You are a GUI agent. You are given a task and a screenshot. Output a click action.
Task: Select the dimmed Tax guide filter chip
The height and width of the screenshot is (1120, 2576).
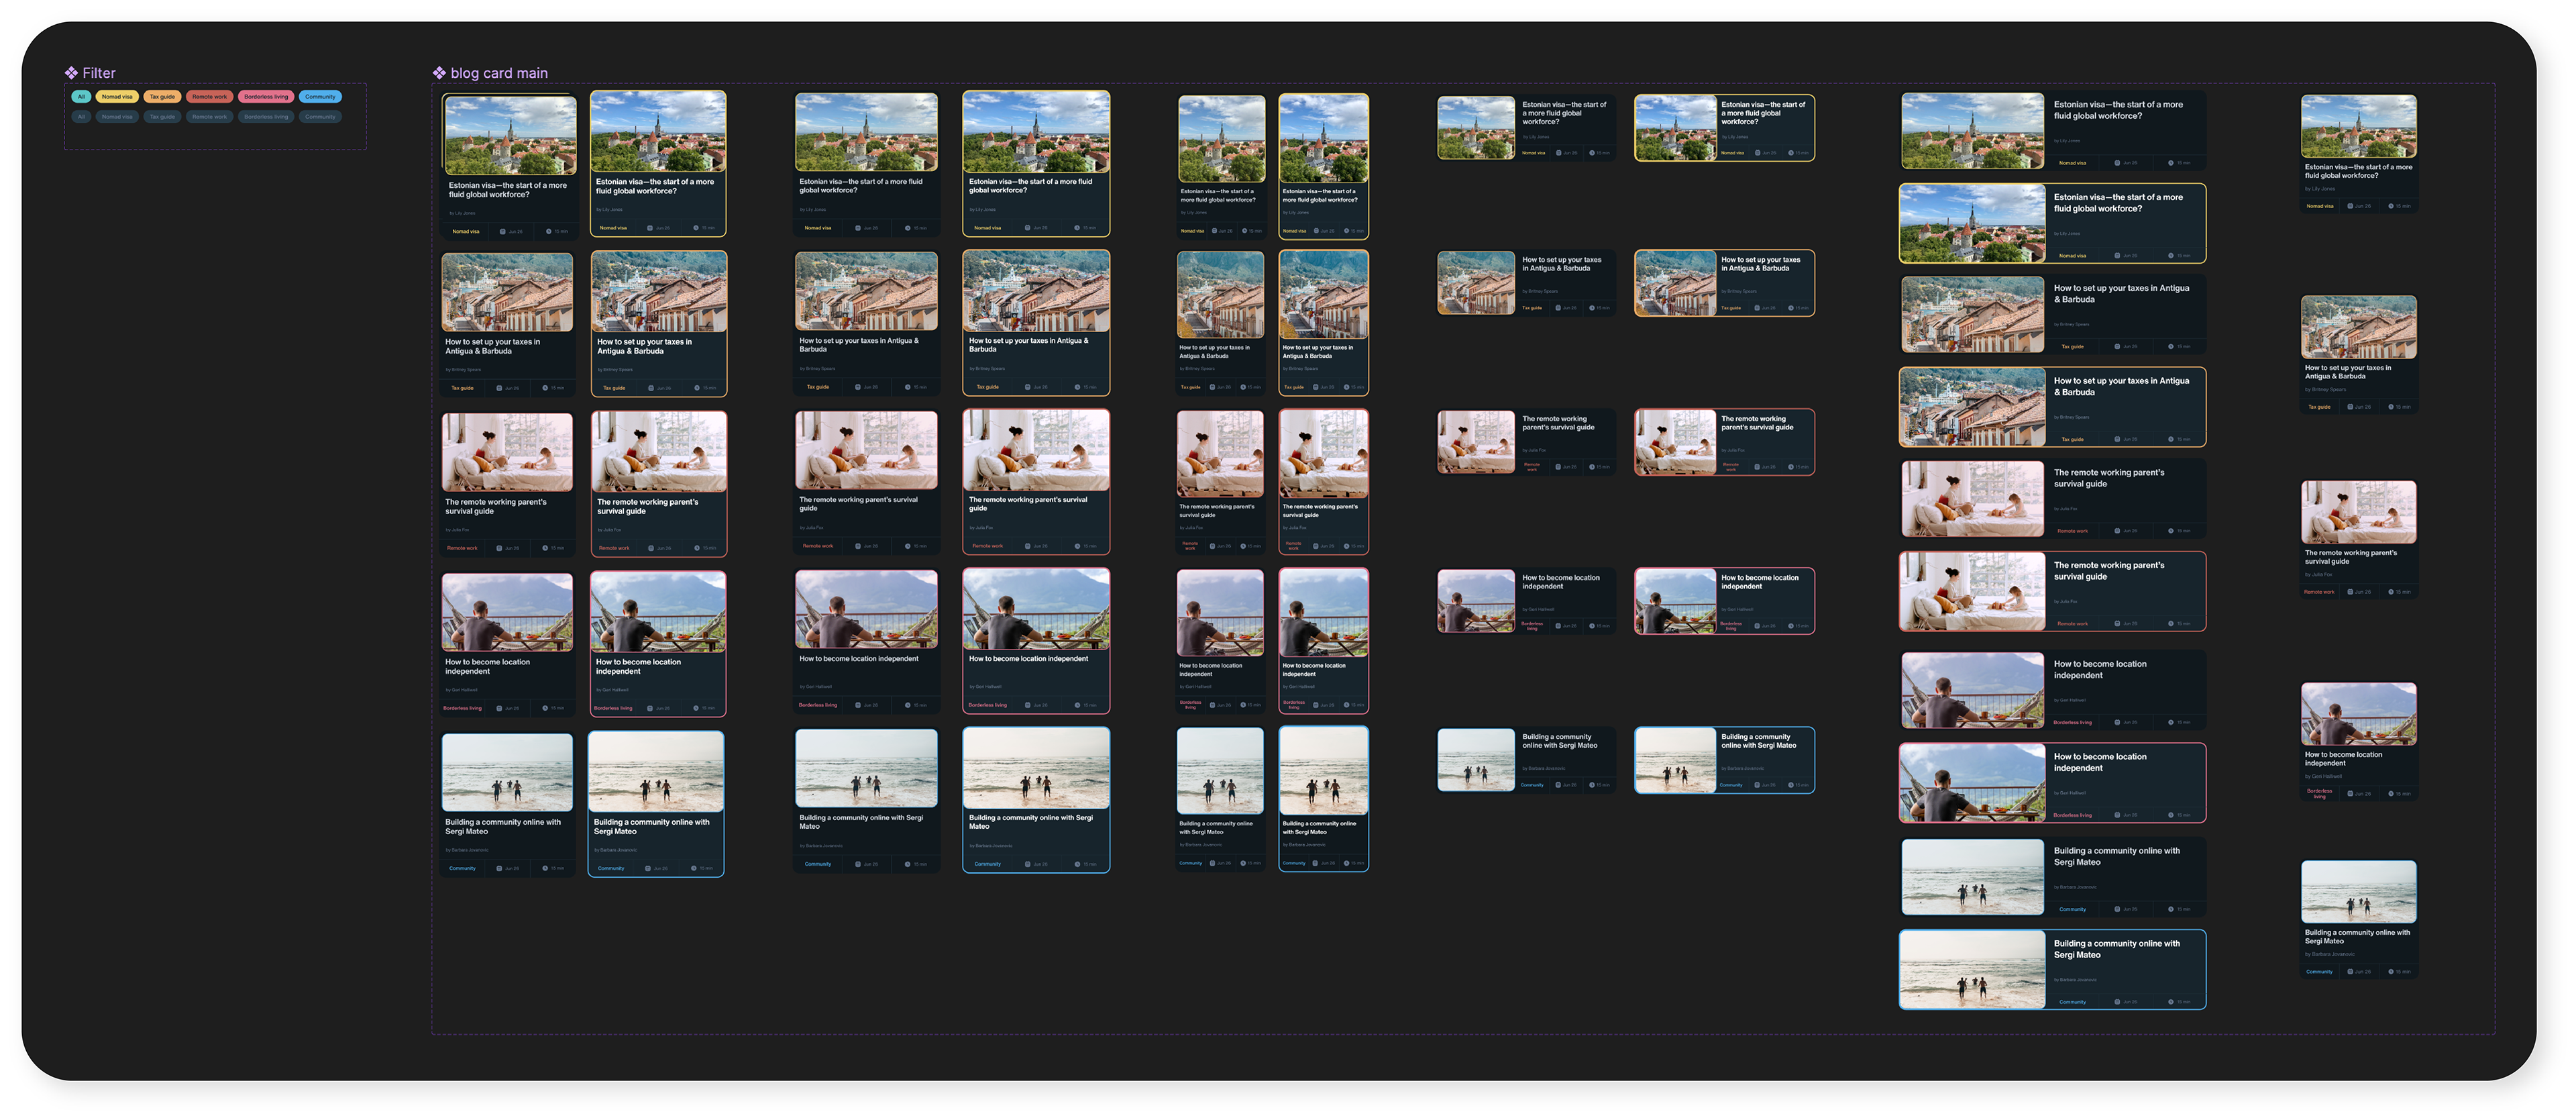162,117
